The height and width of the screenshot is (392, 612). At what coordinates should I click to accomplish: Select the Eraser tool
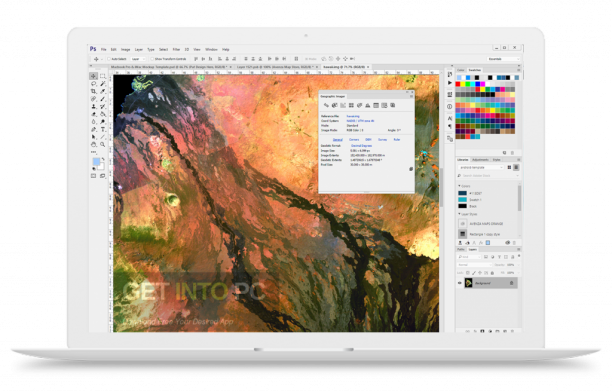93,114
